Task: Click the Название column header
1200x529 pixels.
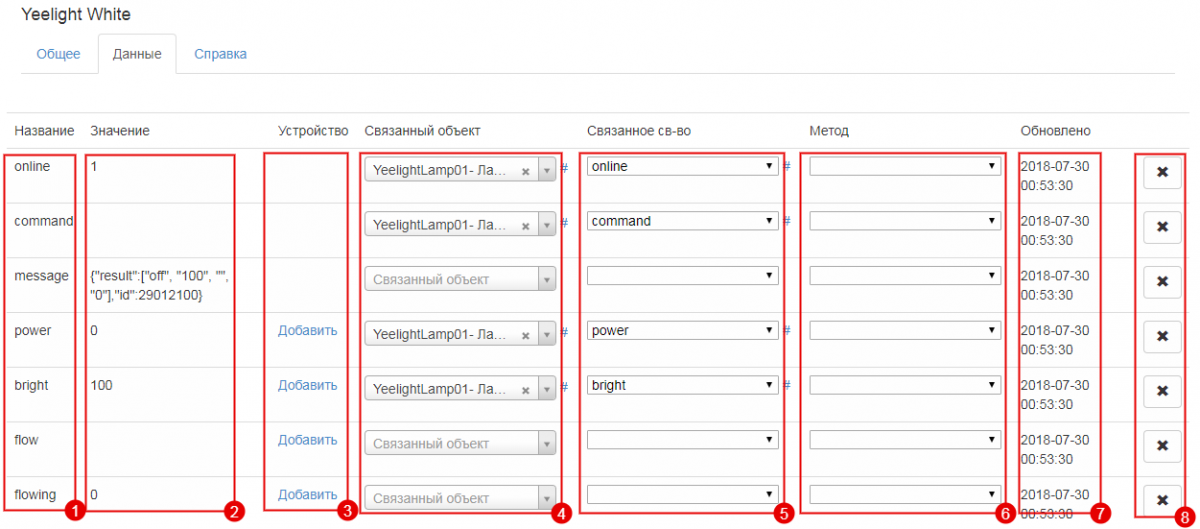Action: pyautogui.click(x=44, y=131)
